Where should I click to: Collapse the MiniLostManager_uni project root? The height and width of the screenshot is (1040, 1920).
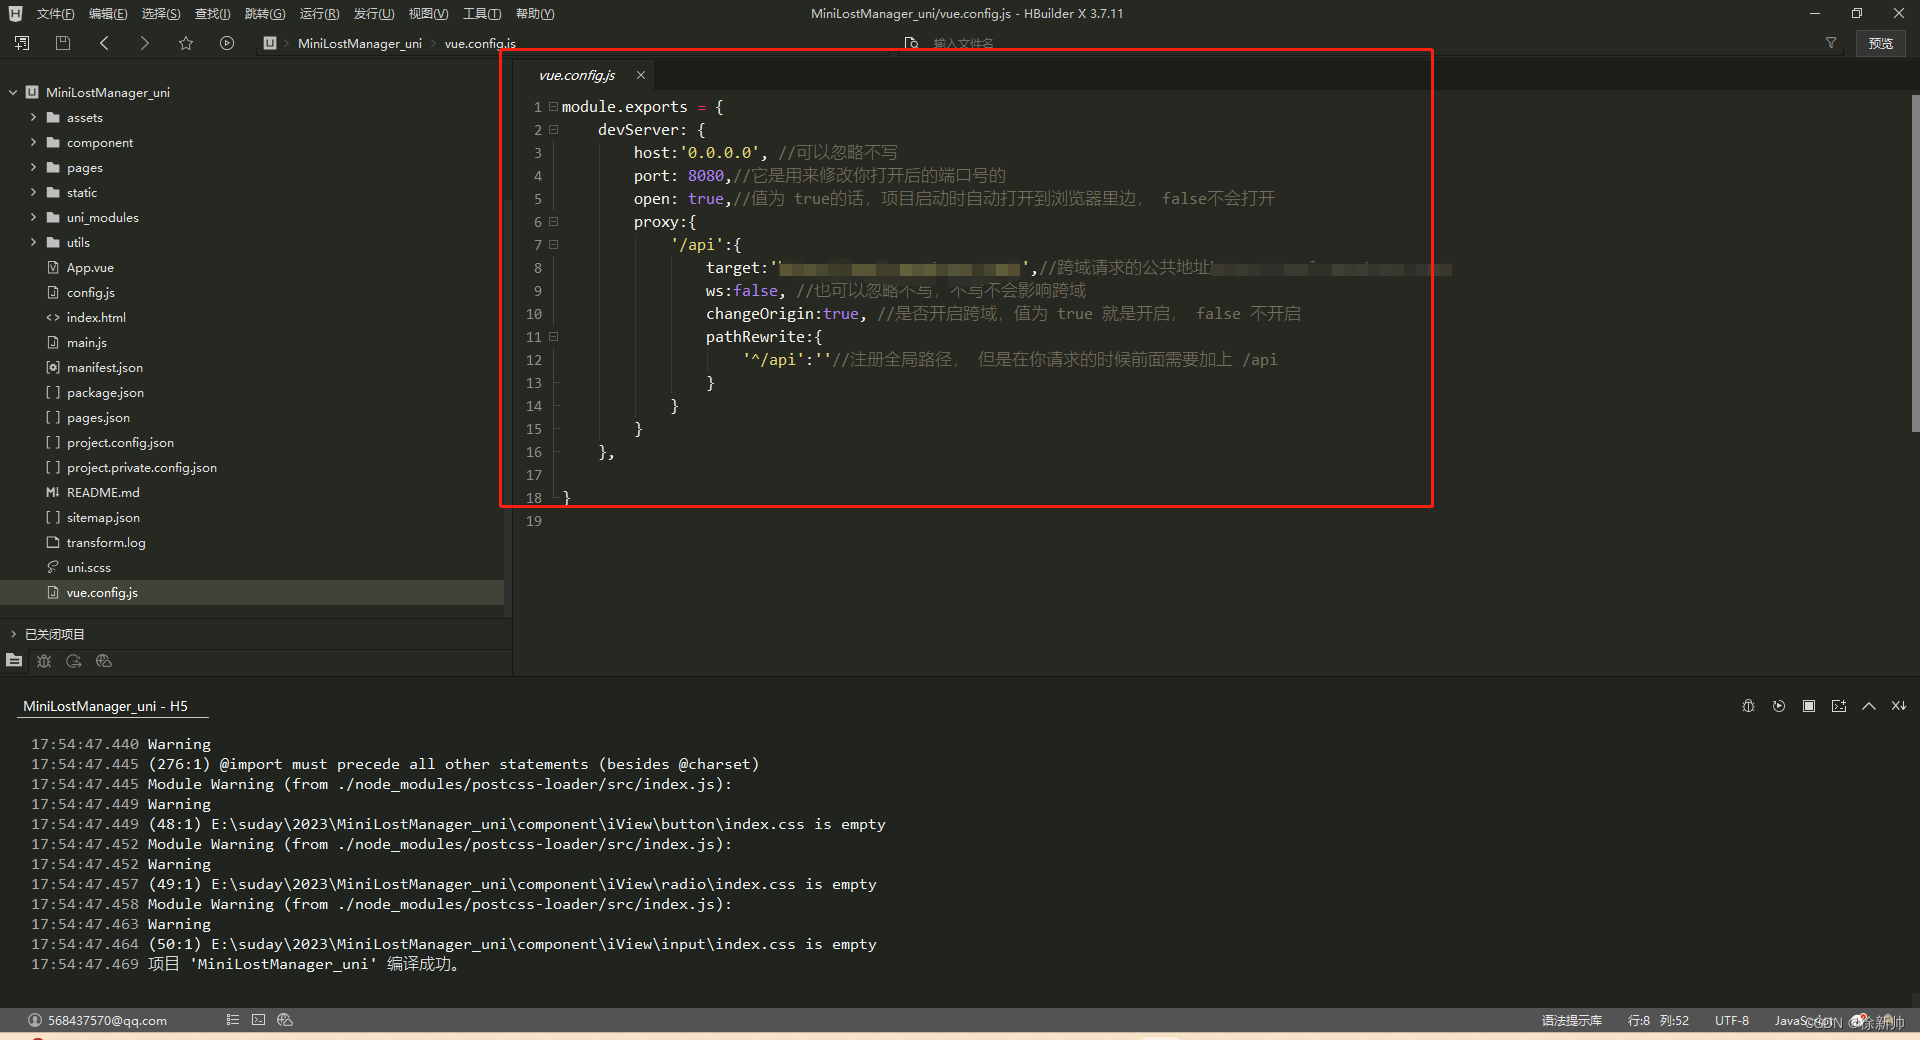click(x=13, y=92)
